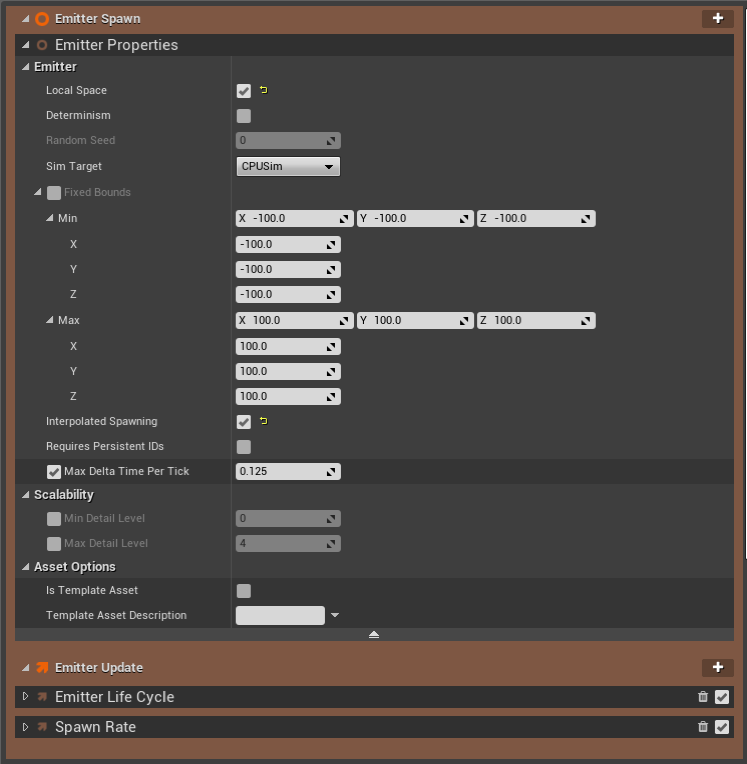Enable the Min Detail Level checkbox
The height and width of the screenshot is (764, 747).
click(54, 519)
